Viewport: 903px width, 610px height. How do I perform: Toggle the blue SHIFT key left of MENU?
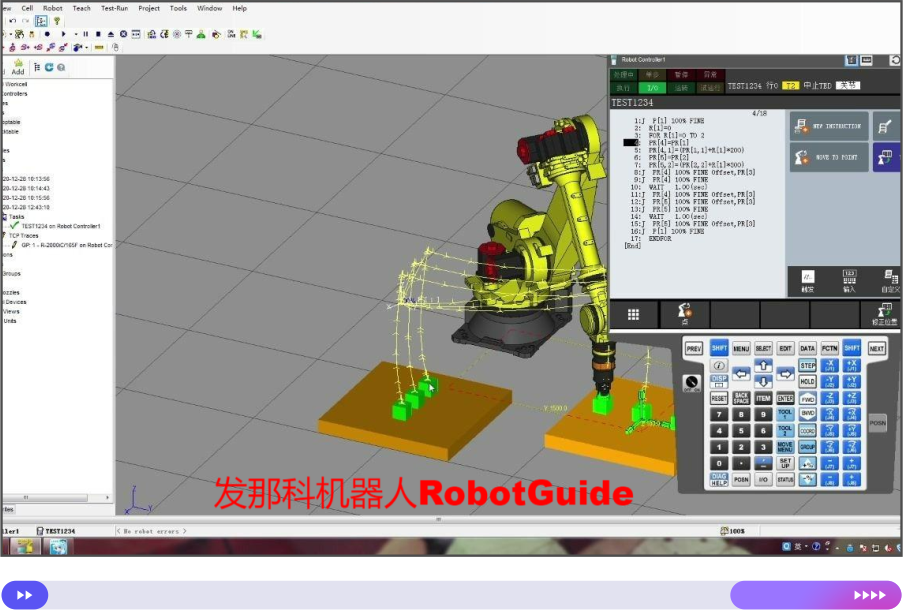pos(719,348)
